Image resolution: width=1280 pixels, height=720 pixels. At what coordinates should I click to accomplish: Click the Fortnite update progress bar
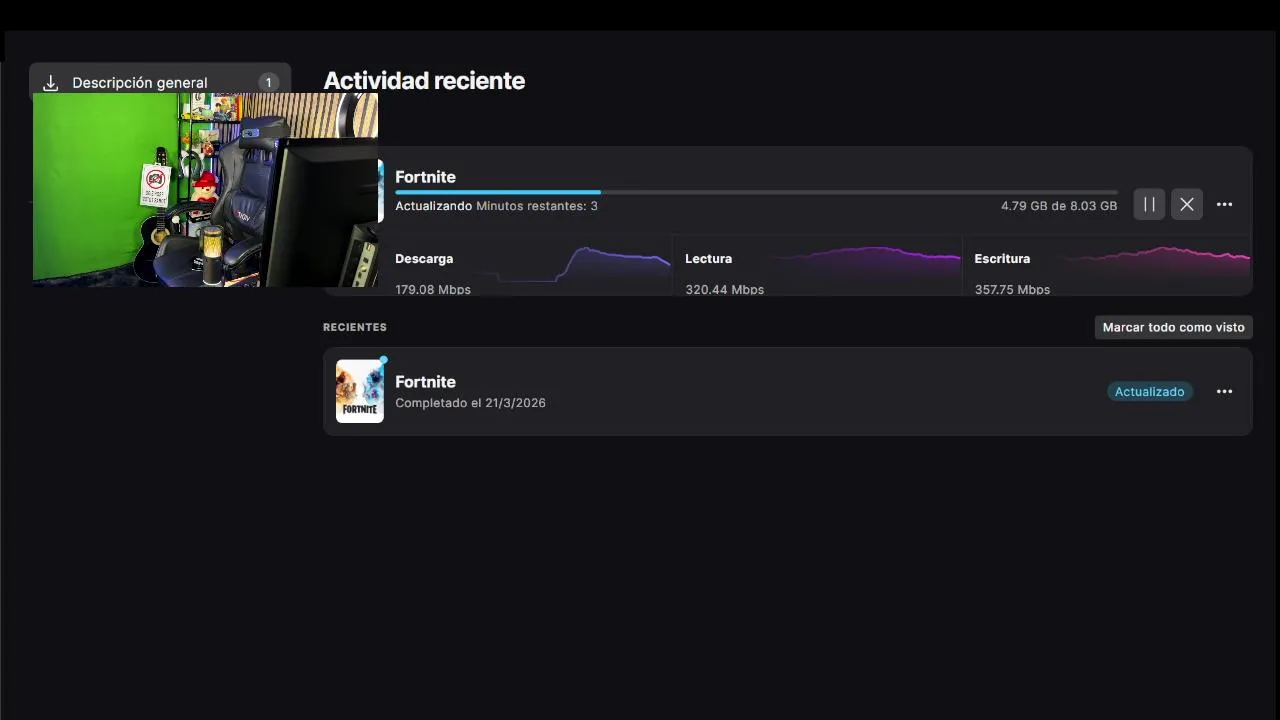click(756, 192)
